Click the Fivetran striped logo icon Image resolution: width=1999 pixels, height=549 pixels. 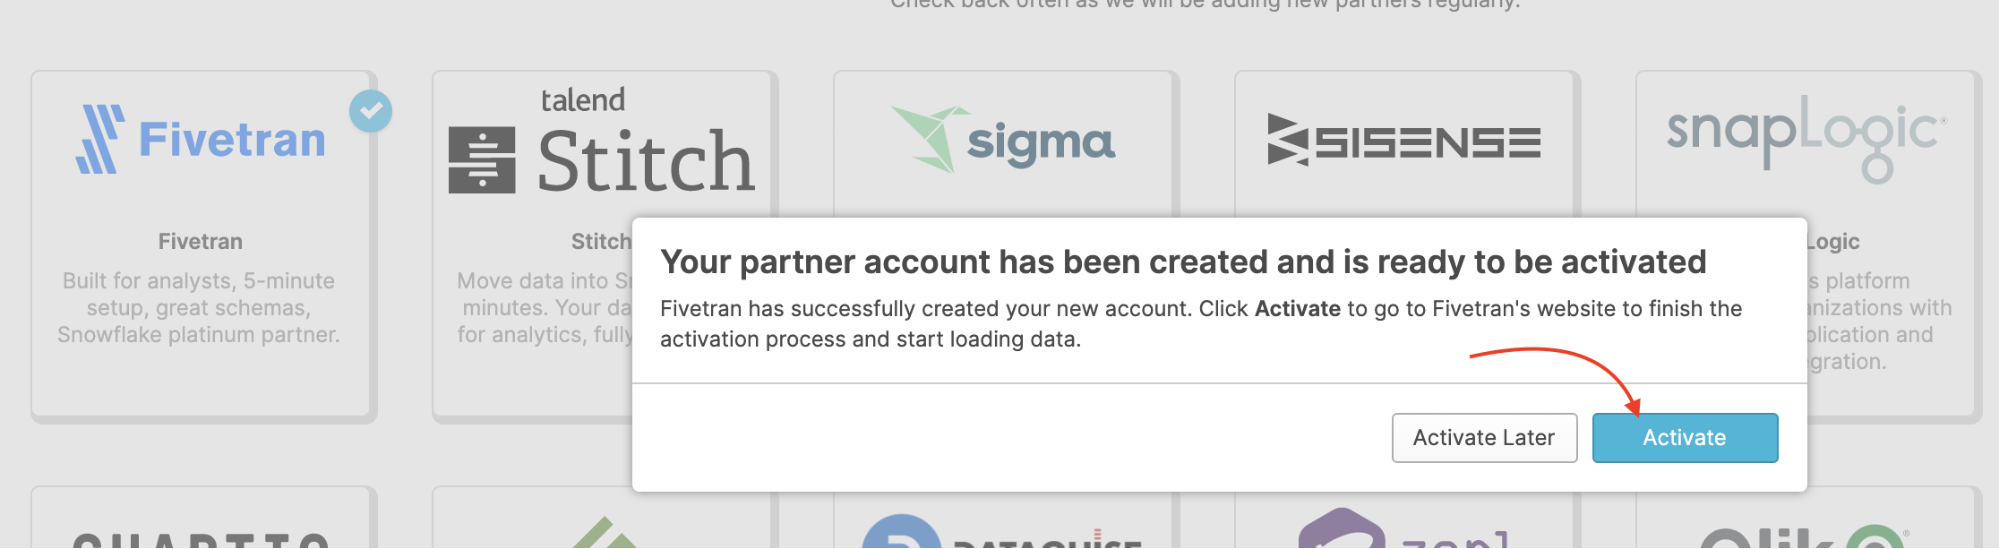(100, 139)
